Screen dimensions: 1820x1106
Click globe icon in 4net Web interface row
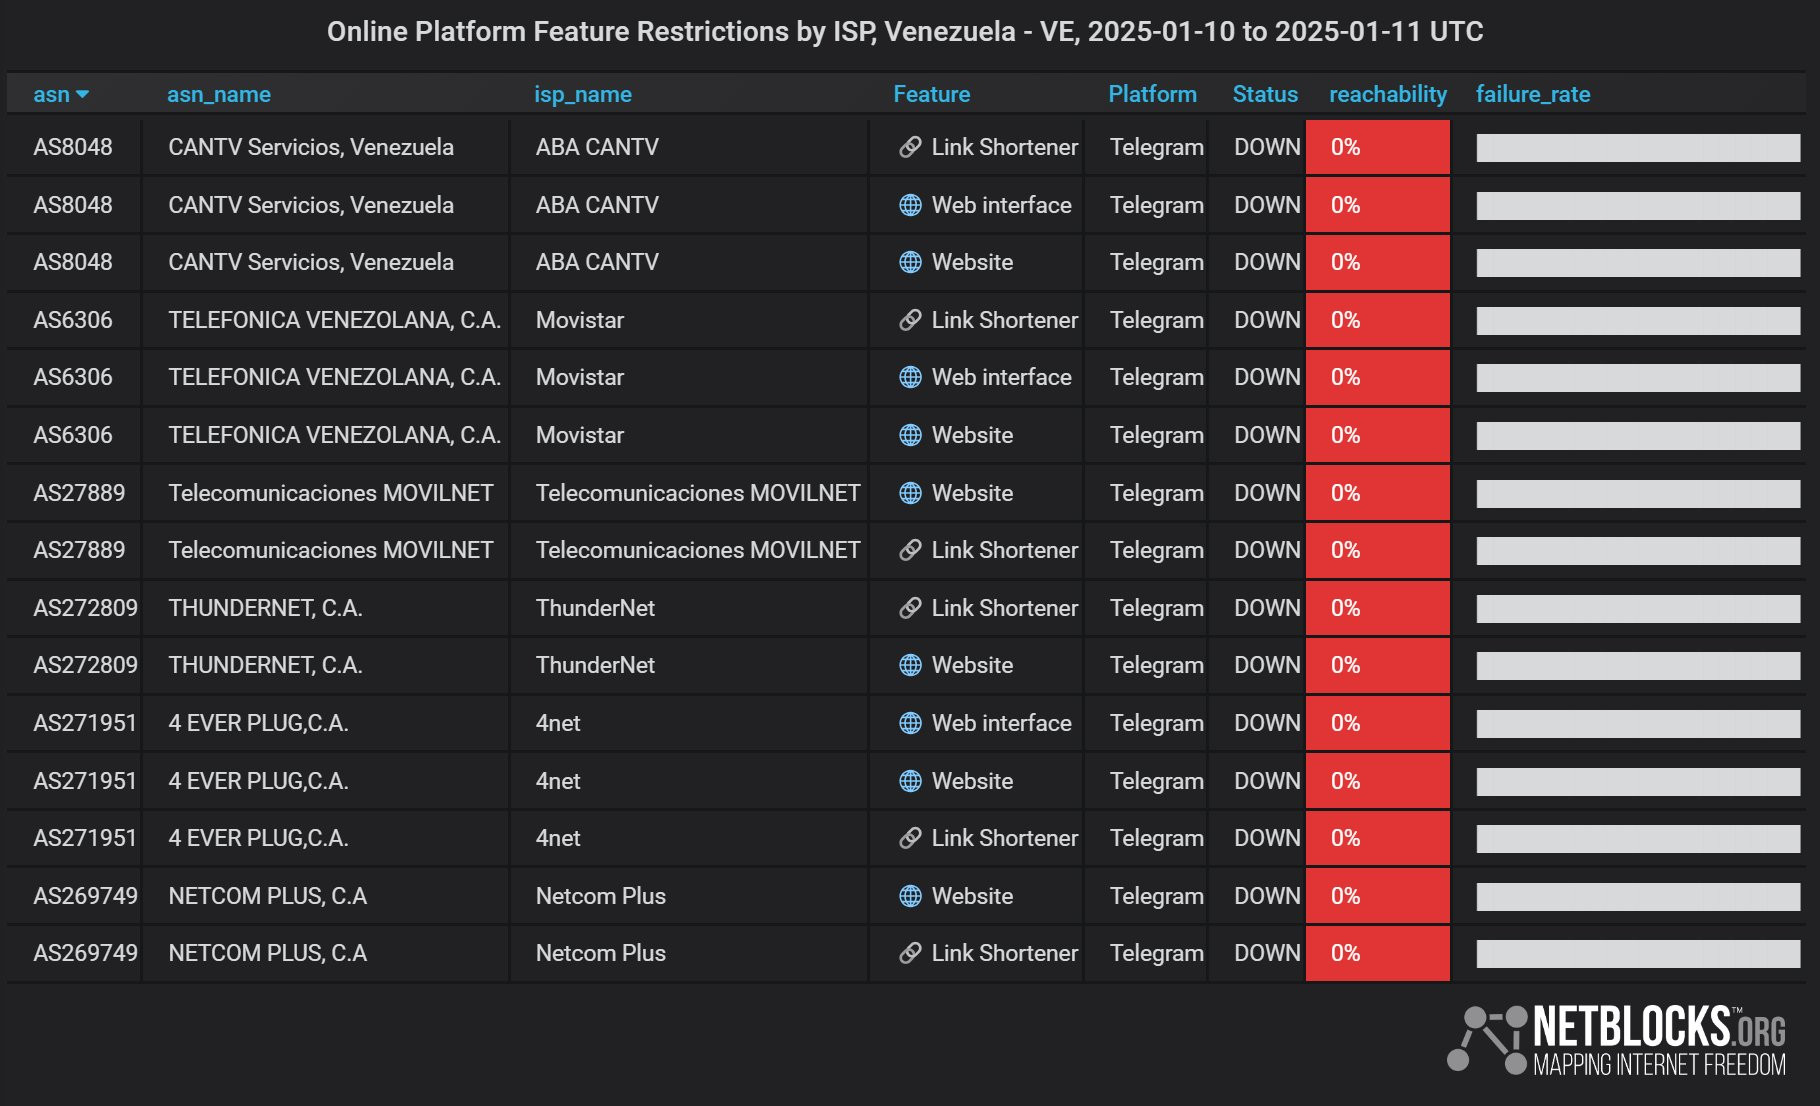[x=910, y=723]
